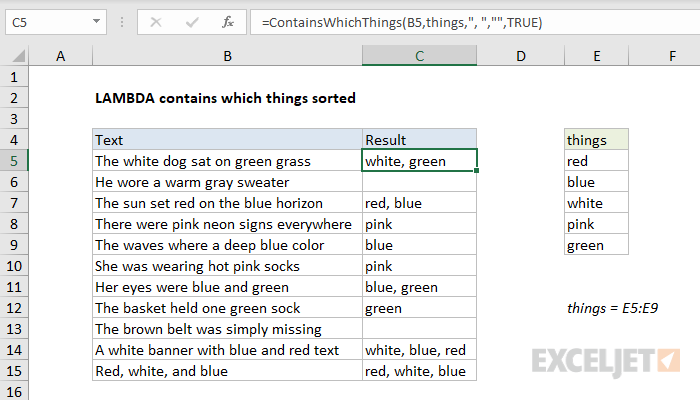
Task: Click 'pink' in the things list
Action: (x=596, y=224)
